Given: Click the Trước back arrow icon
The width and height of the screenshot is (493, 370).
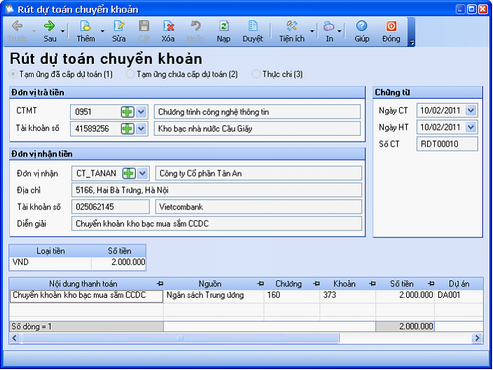Looking at the screenshot, I should [x=17, y=26].
